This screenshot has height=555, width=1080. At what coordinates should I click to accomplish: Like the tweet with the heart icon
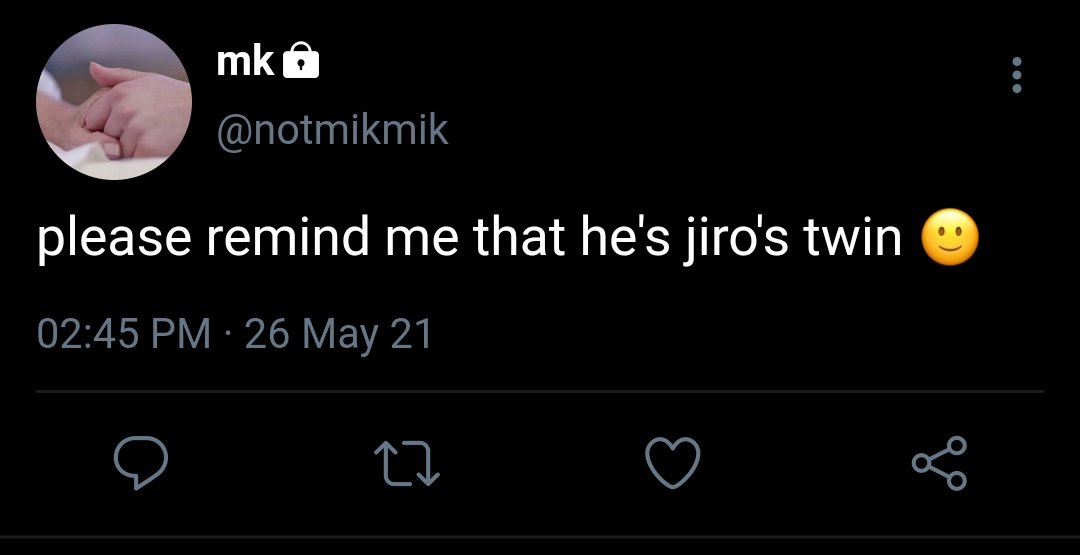[673, 463]
